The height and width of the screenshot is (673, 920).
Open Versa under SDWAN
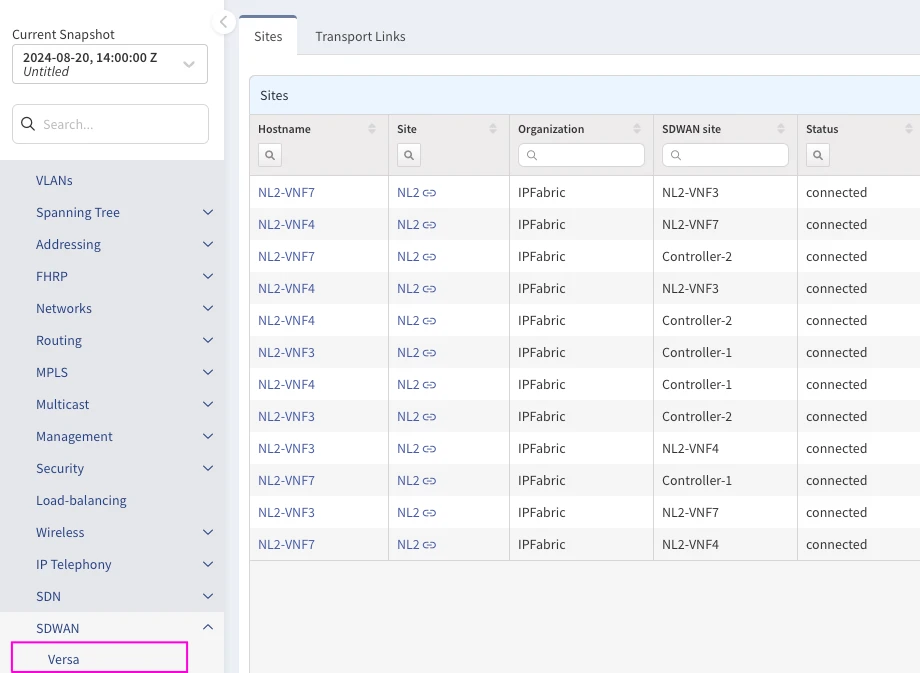pyautogui.click(x=64, y=659)
